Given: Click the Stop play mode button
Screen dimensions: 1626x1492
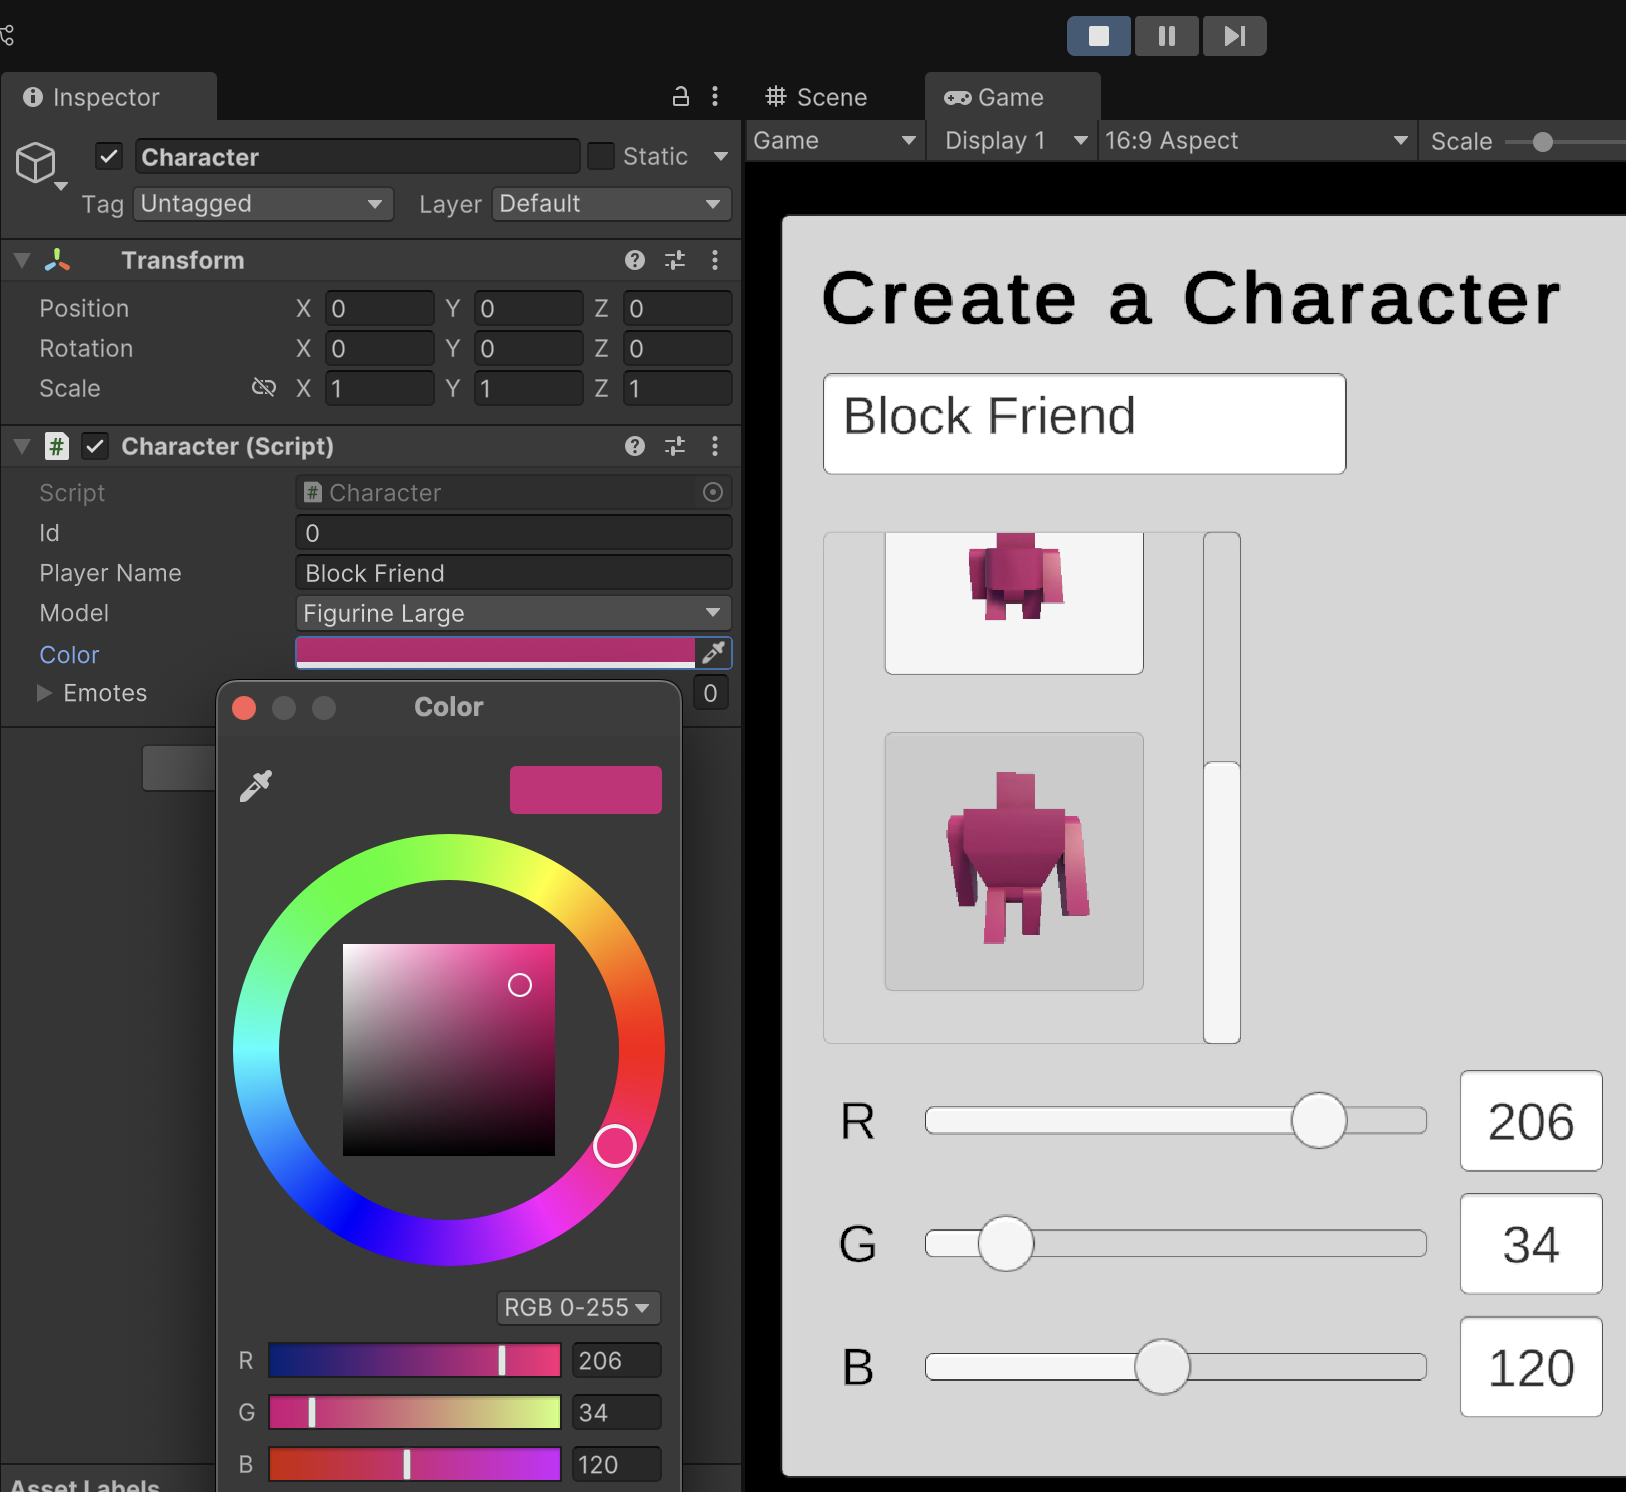Looking at the screenshot, I should click(x=1098, y=36).
